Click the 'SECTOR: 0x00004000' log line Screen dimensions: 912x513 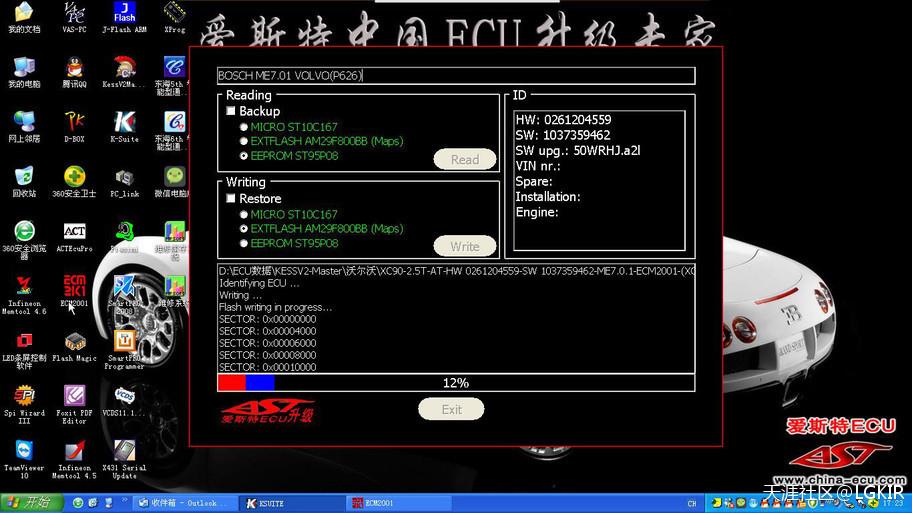point(268,331)
